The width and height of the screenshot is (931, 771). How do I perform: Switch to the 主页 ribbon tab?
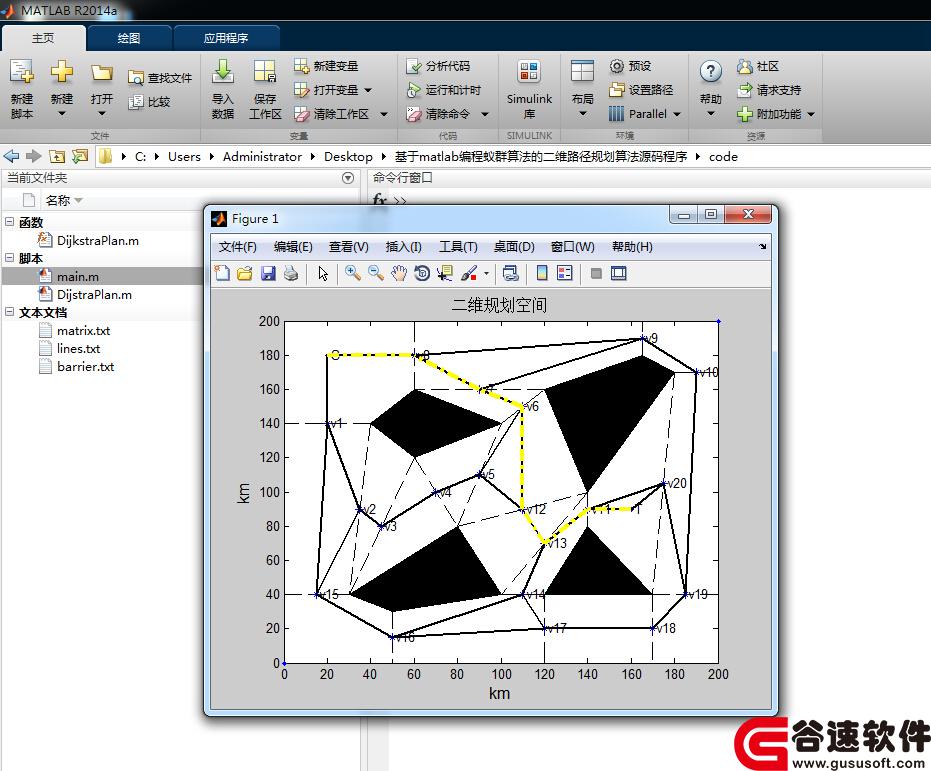click(43, 38)
